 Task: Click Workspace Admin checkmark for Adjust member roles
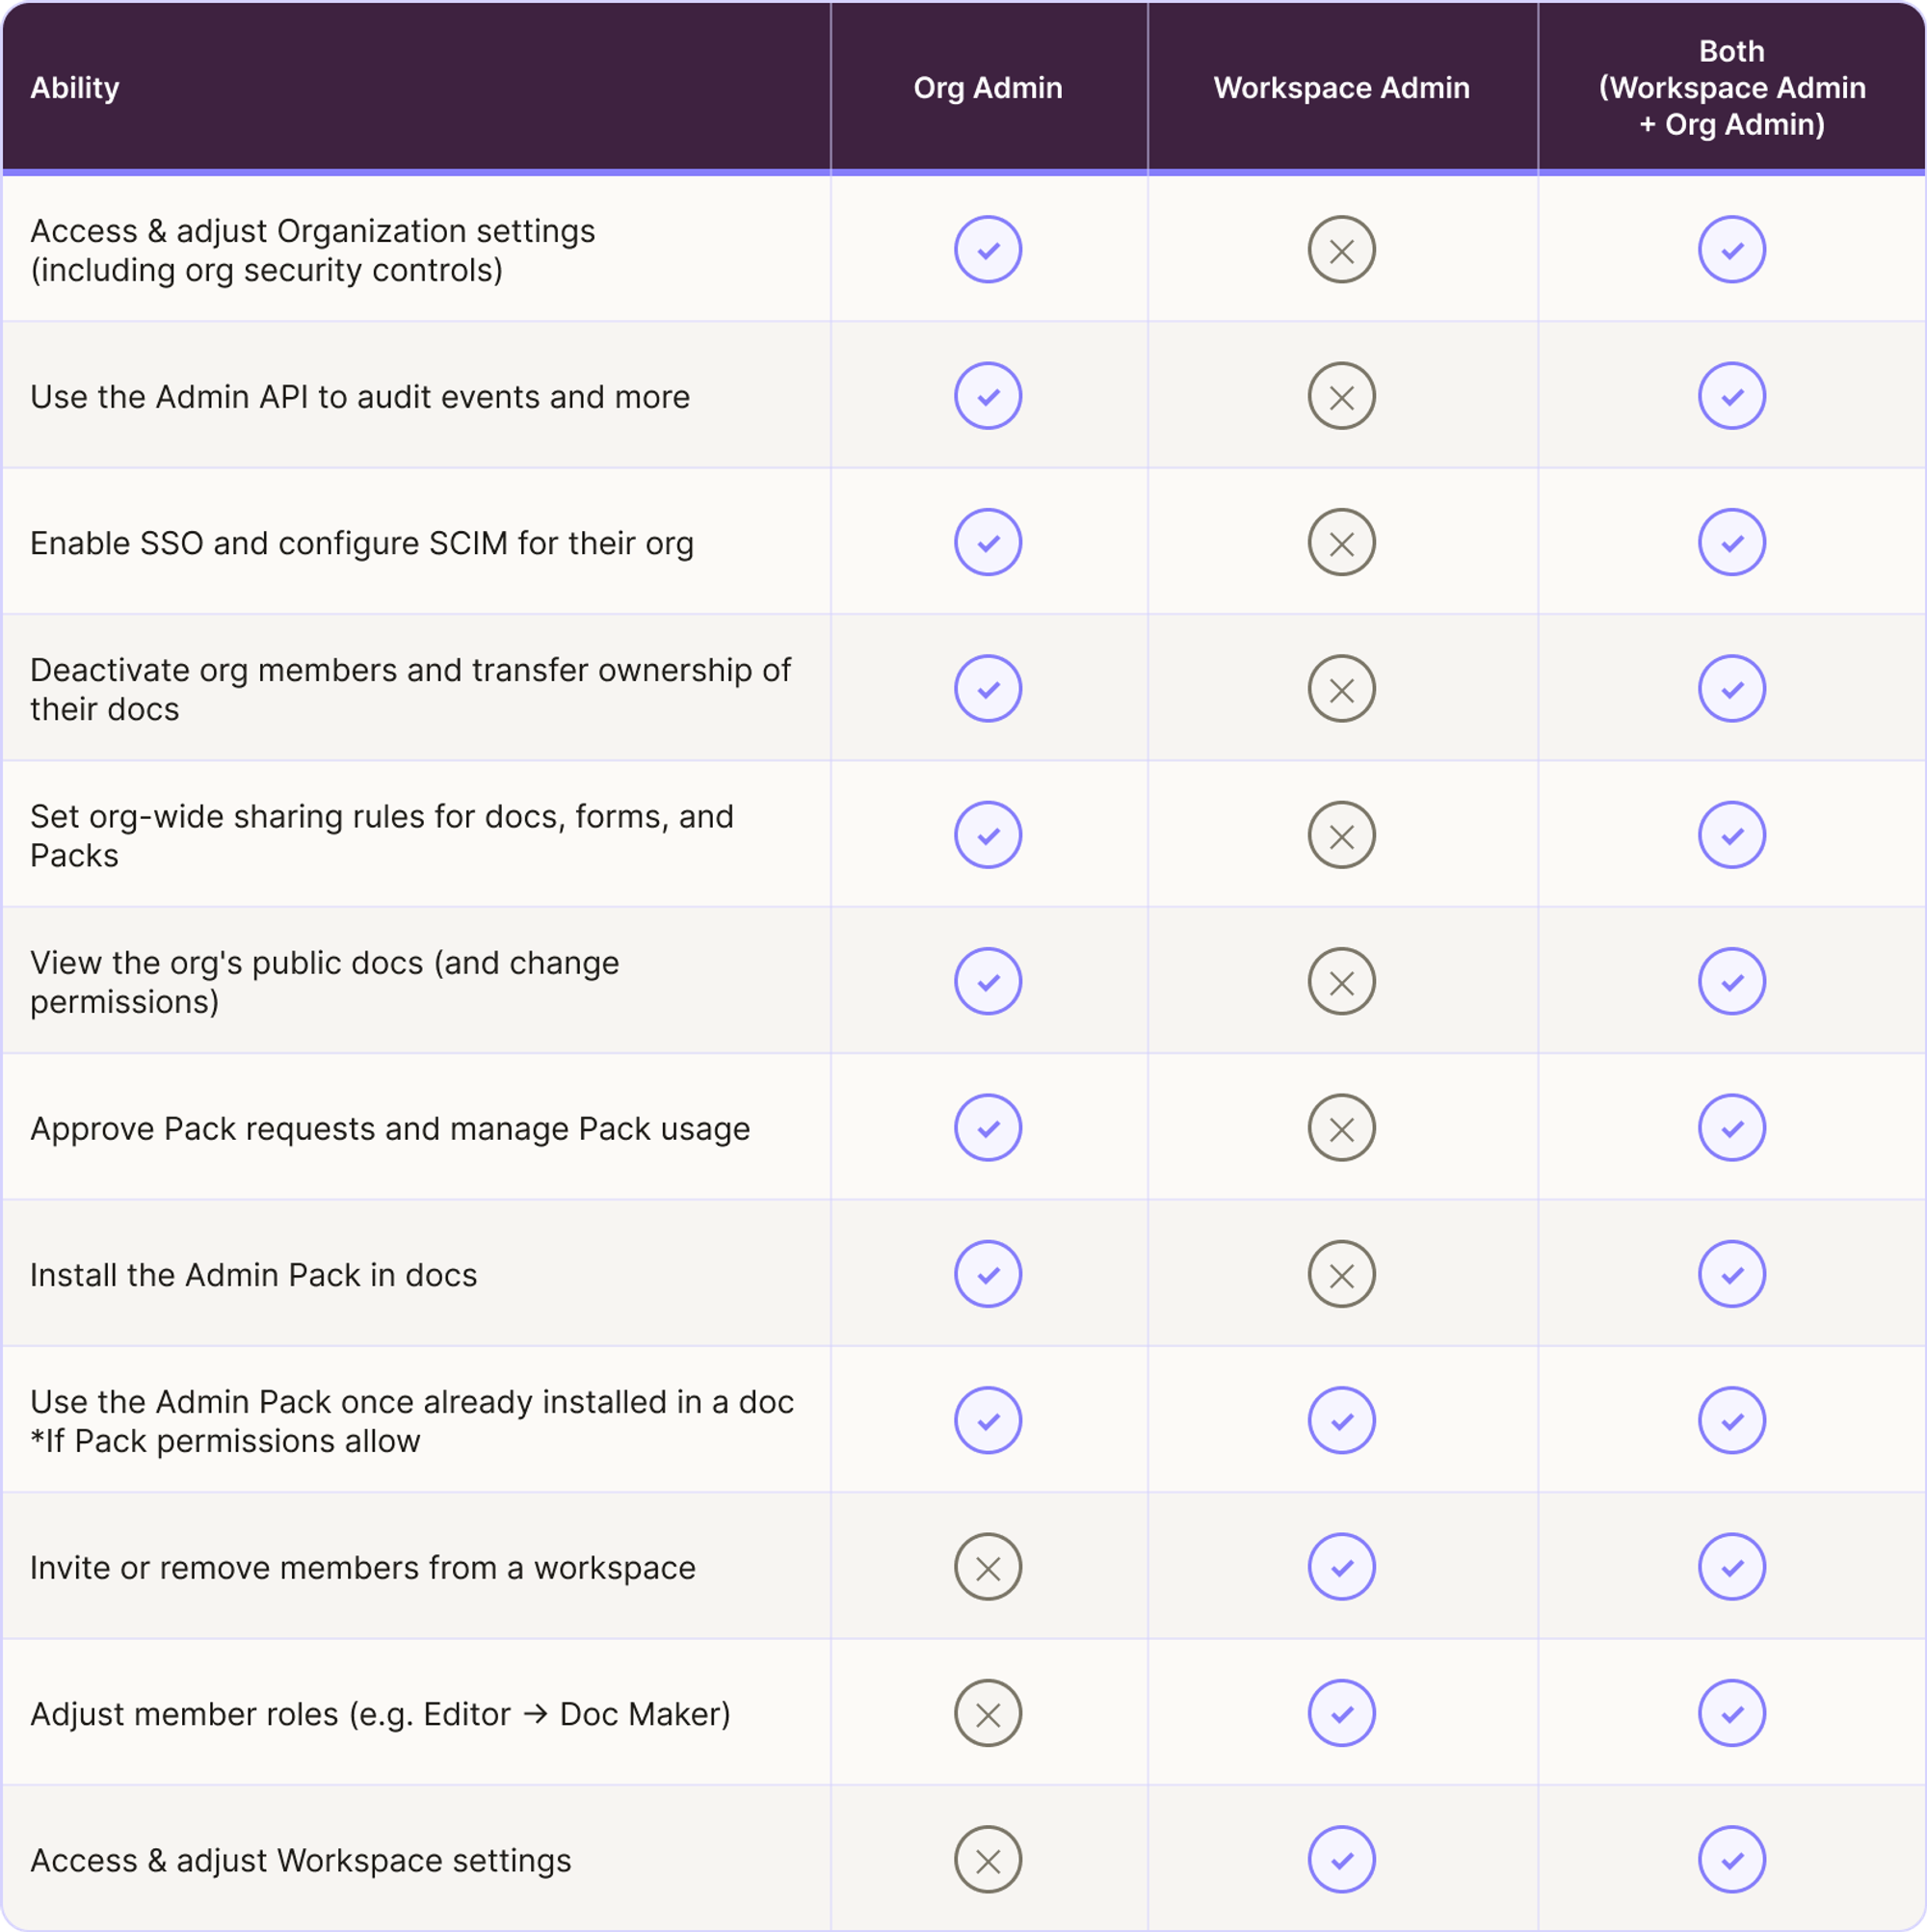click(1341, 1713)
